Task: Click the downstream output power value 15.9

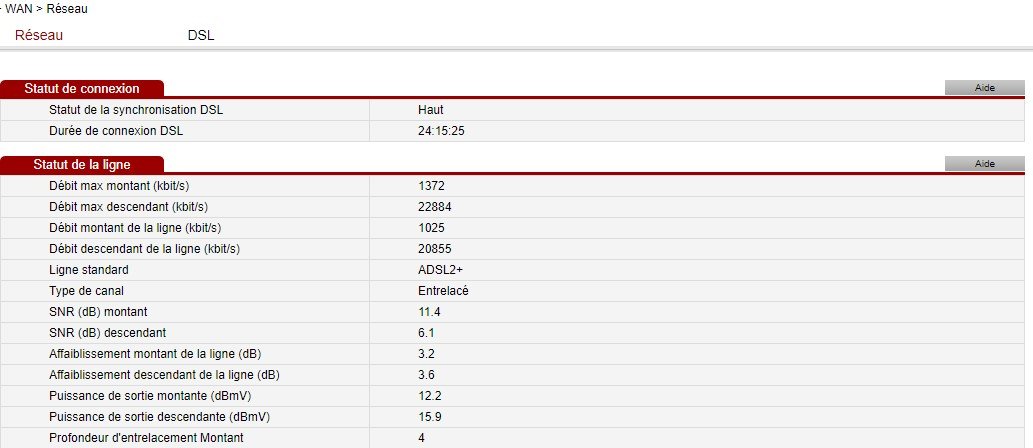Action: [x=429, y=417]
